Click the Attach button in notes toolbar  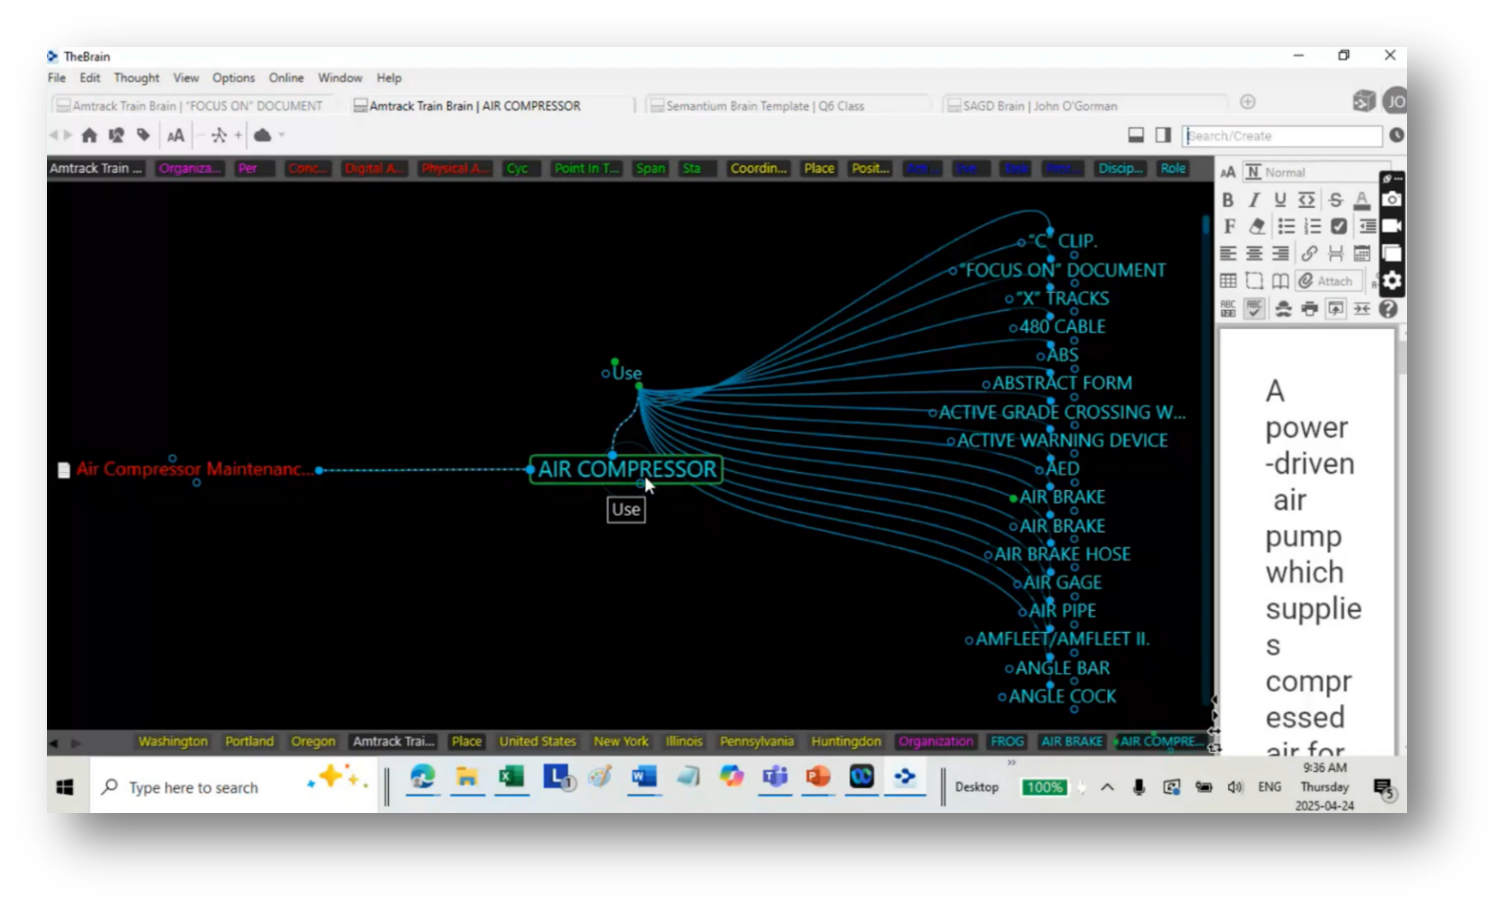point(1329,281)
